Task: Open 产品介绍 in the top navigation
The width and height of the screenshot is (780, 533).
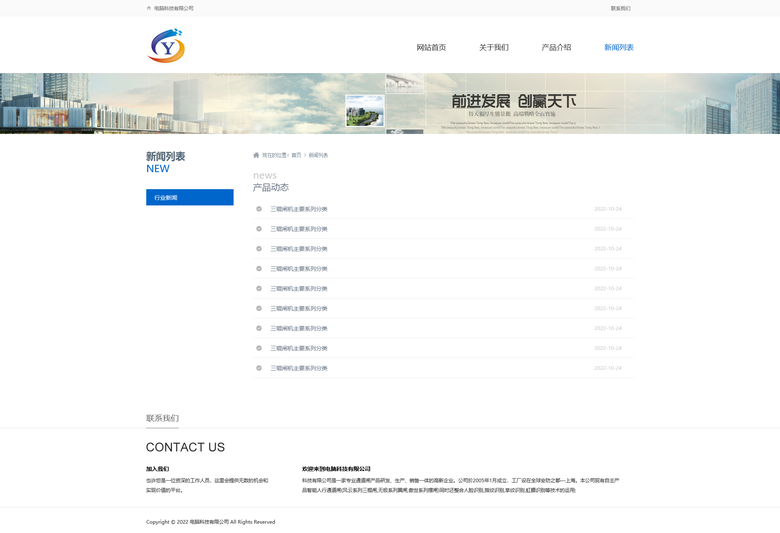Action: [x=556, y=47]
